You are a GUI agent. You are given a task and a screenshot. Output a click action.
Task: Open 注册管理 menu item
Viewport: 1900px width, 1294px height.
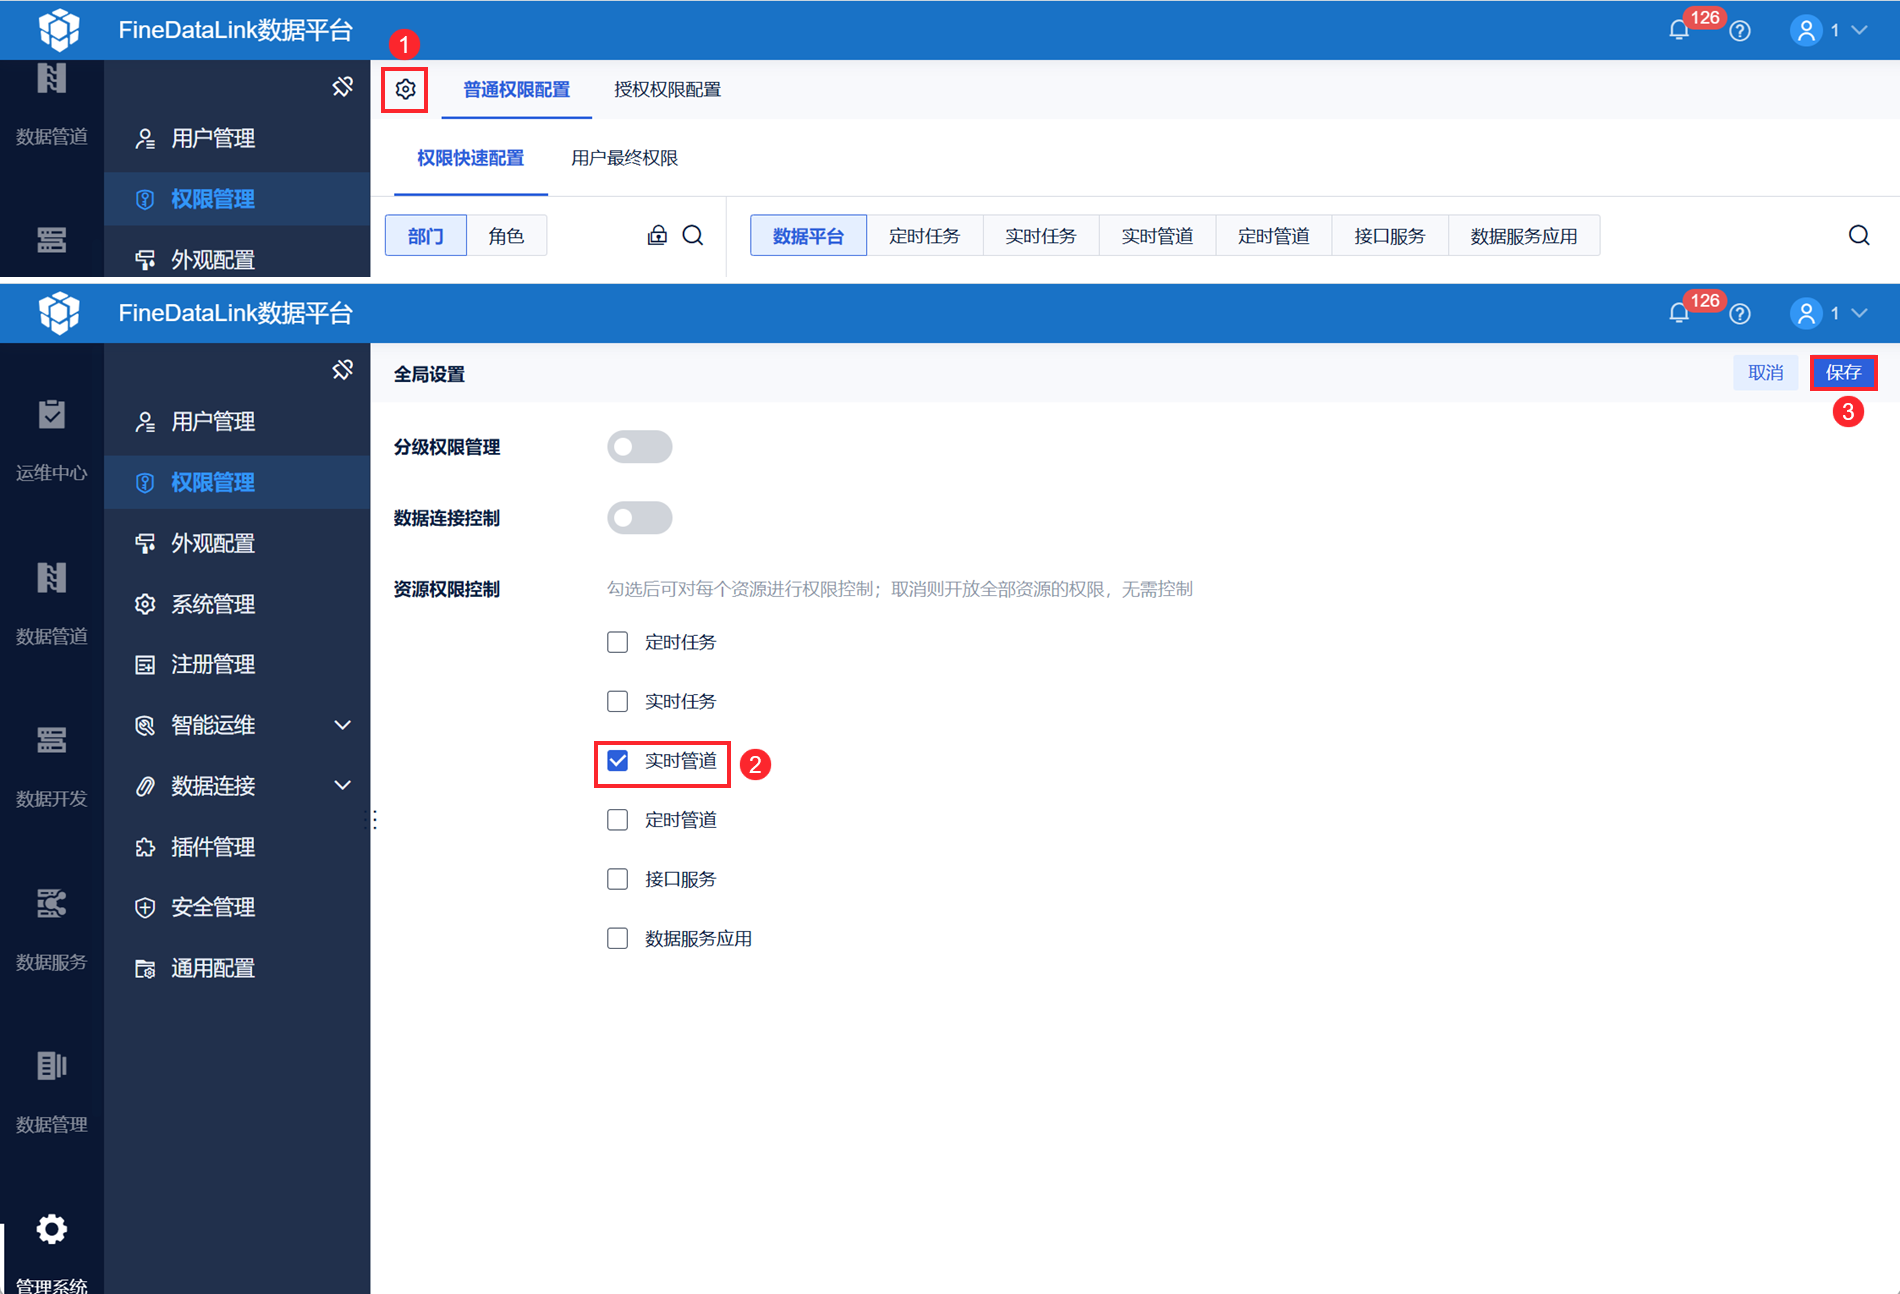237,664
